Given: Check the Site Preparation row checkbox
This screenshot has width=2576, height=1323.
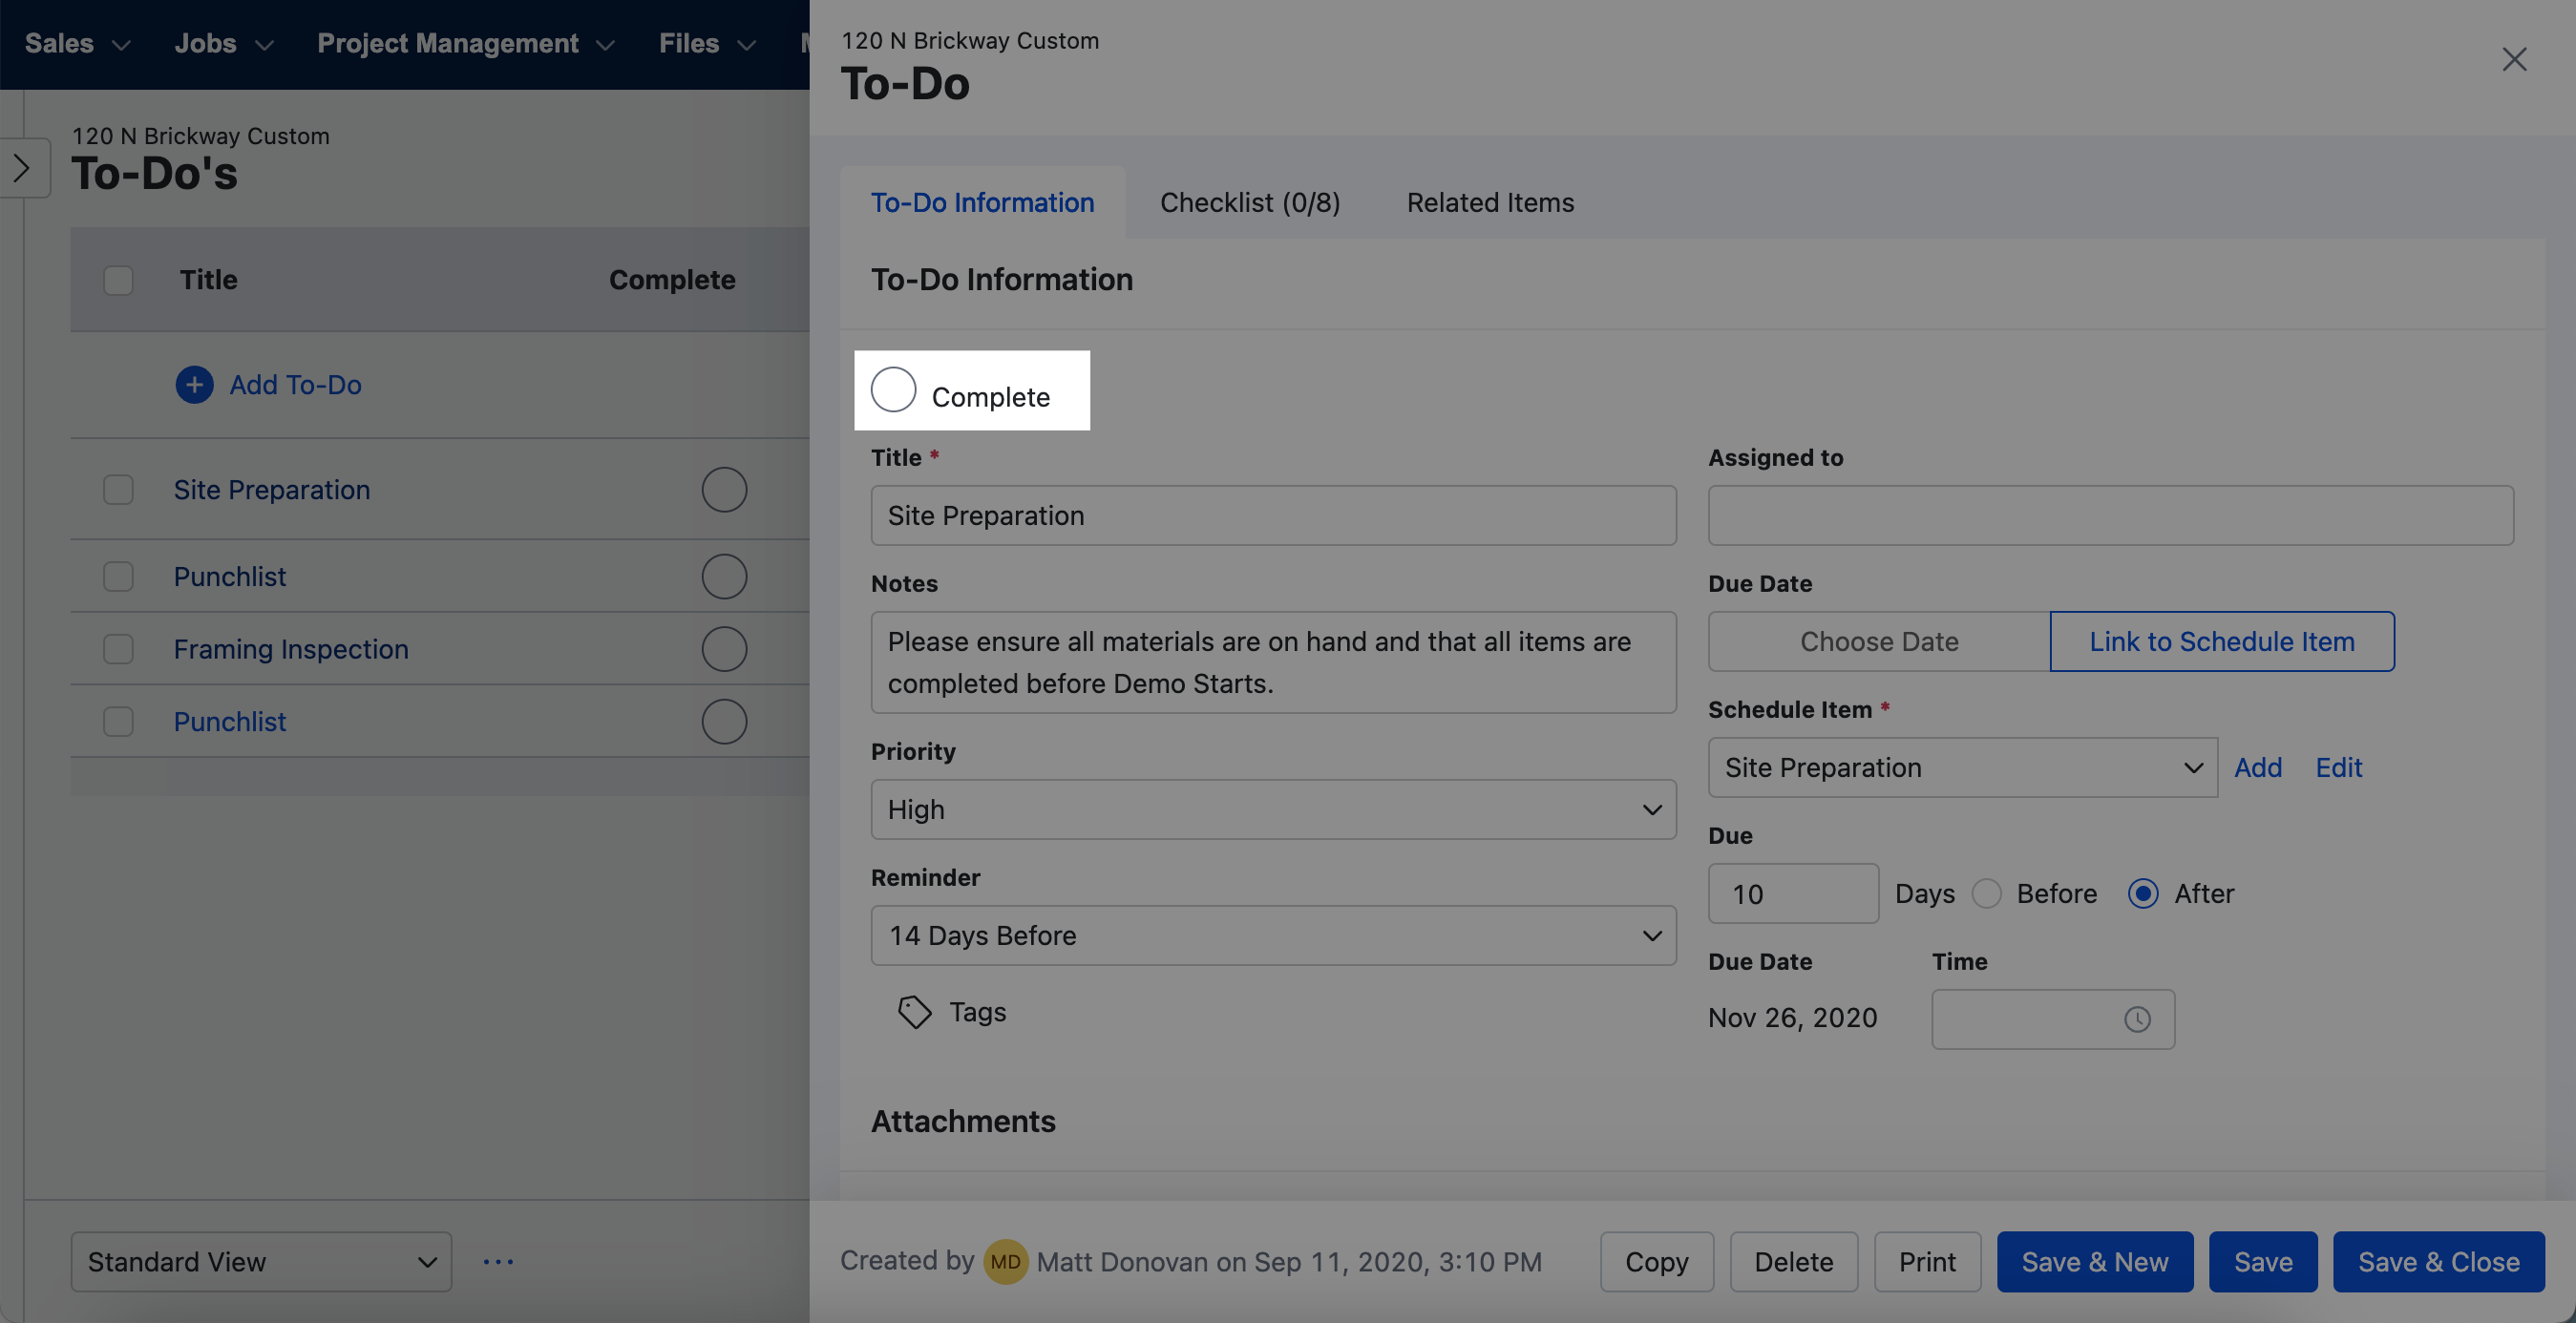Looking at the screenshot, I should pyautogui.click(x=118, y=490).
